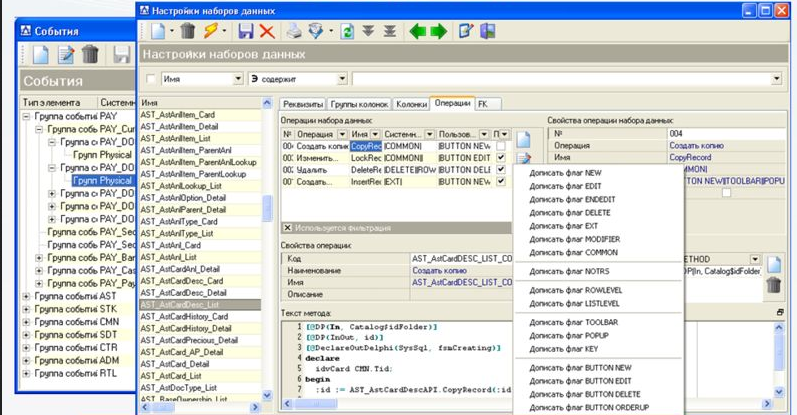
Task: Collapse Группа событий PAY tree node
Action: click(26, 116)
